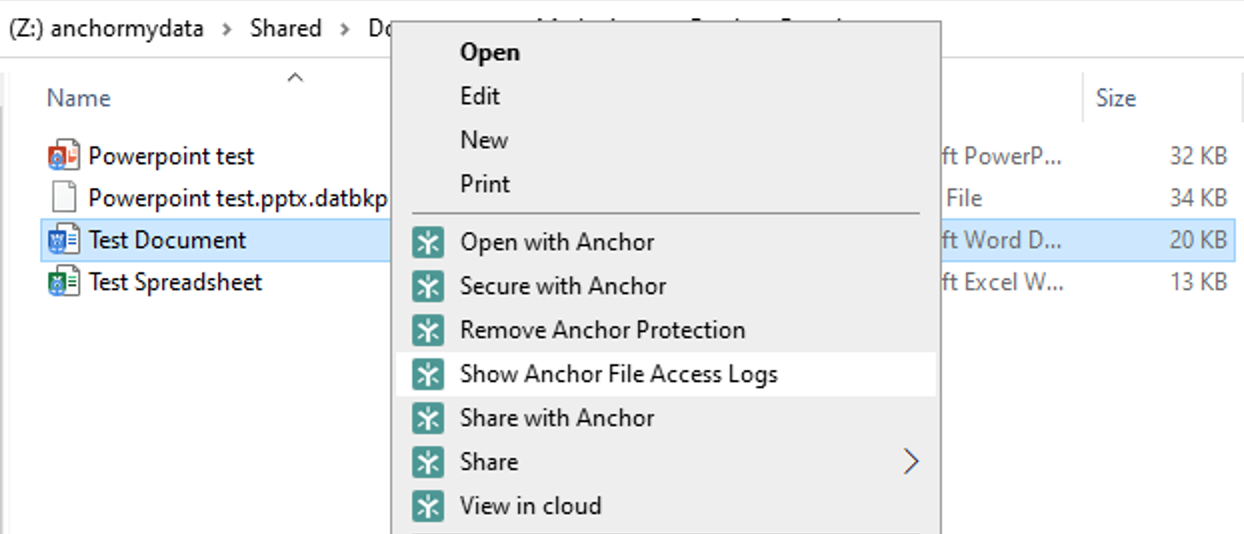
Task: Click the blank file icon for Powerpoint test.pptx.datbkp
Action: (x=63, y=198)
